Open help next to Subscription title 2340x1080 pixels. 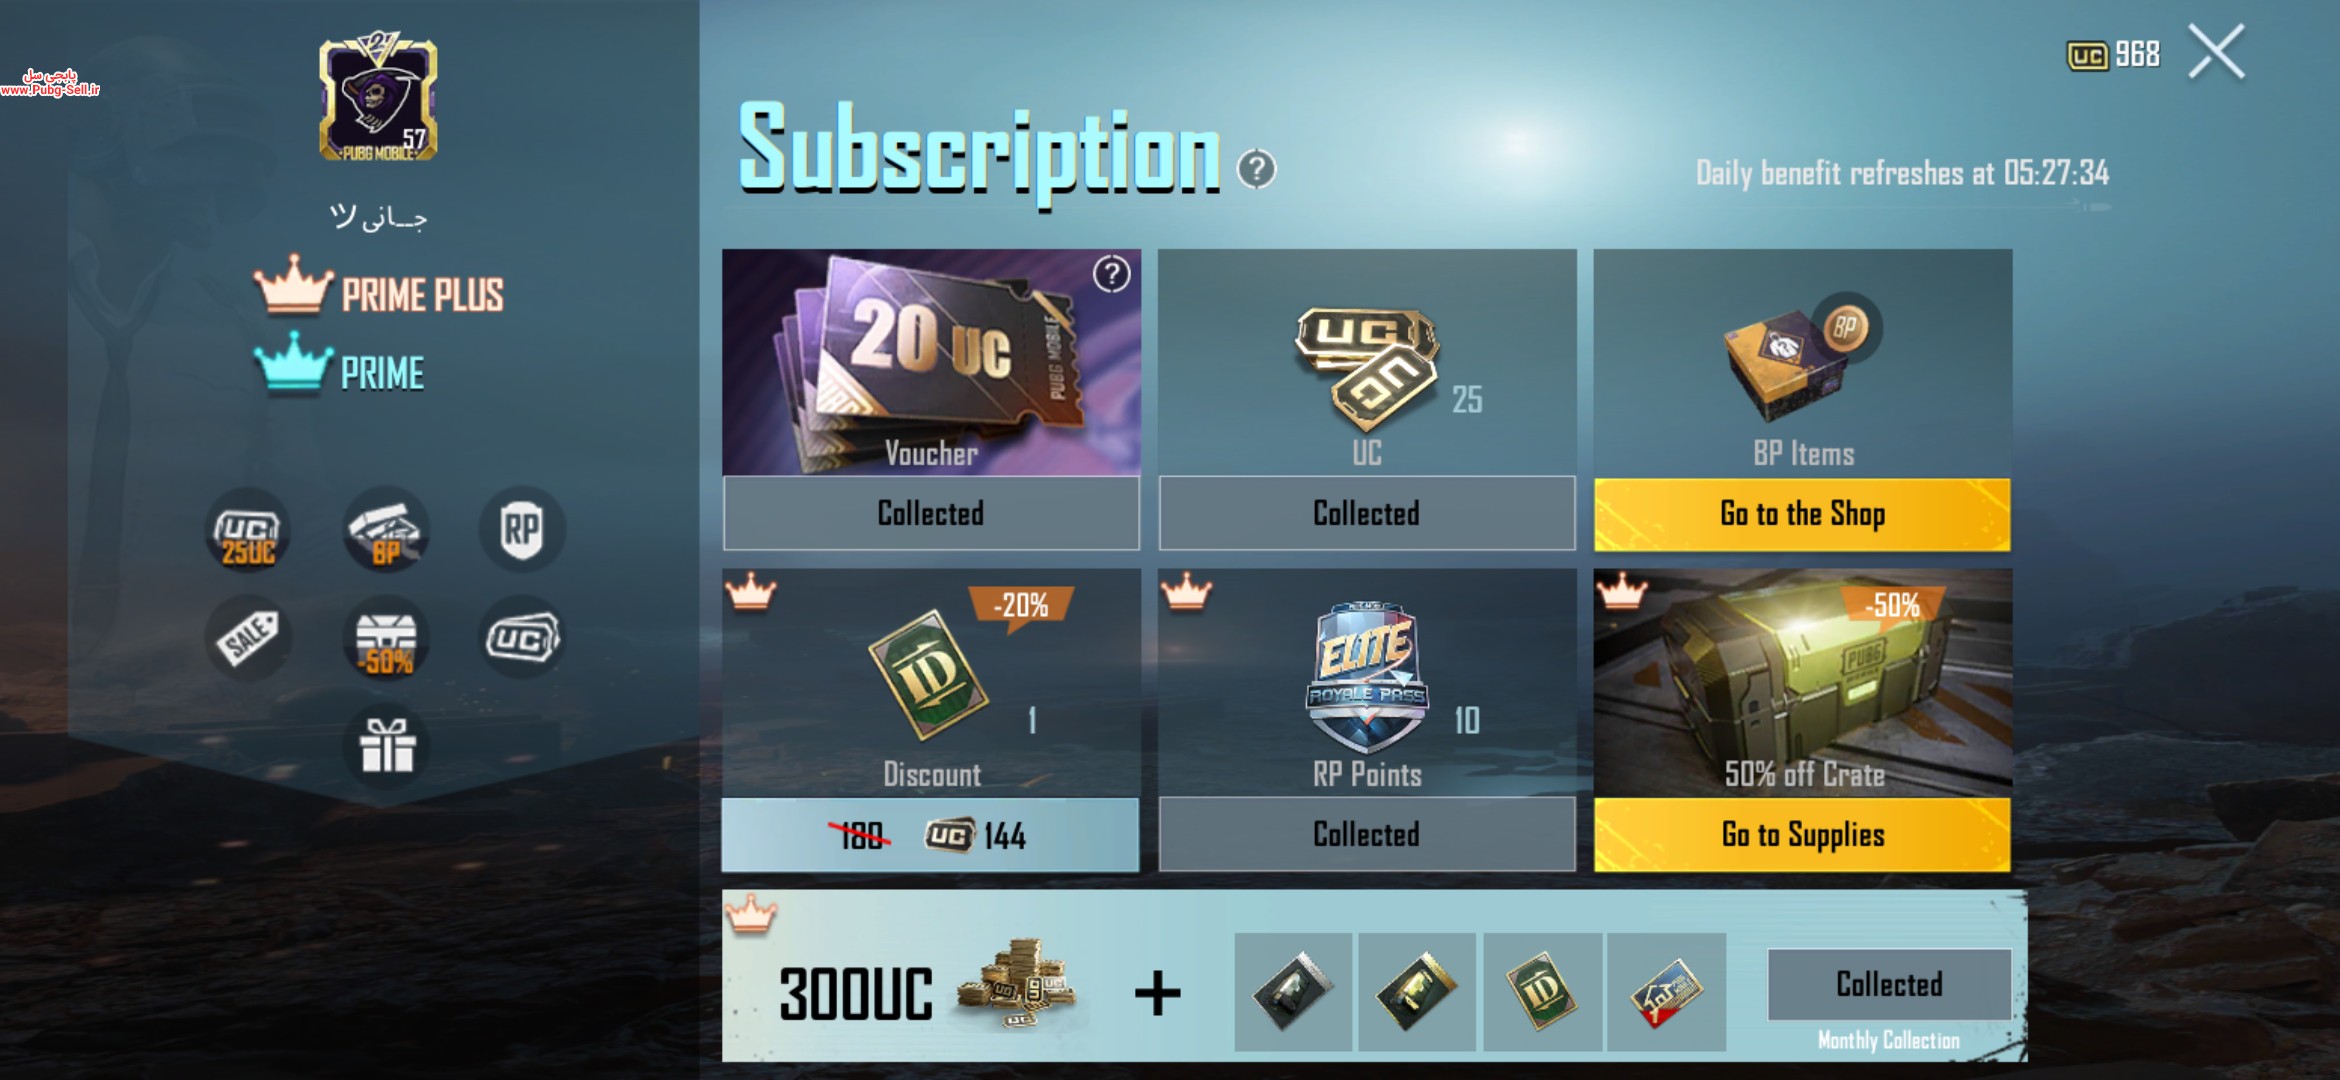tap(1256, 169)
